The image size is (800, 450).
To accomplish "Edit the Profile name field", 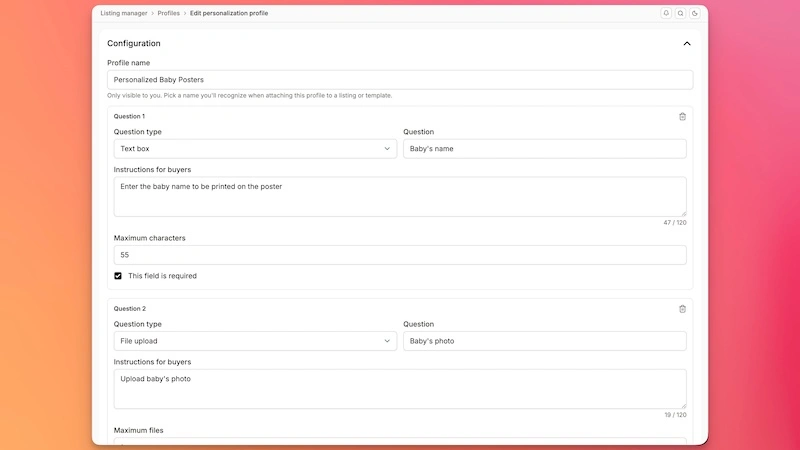I will click(400, 80).
